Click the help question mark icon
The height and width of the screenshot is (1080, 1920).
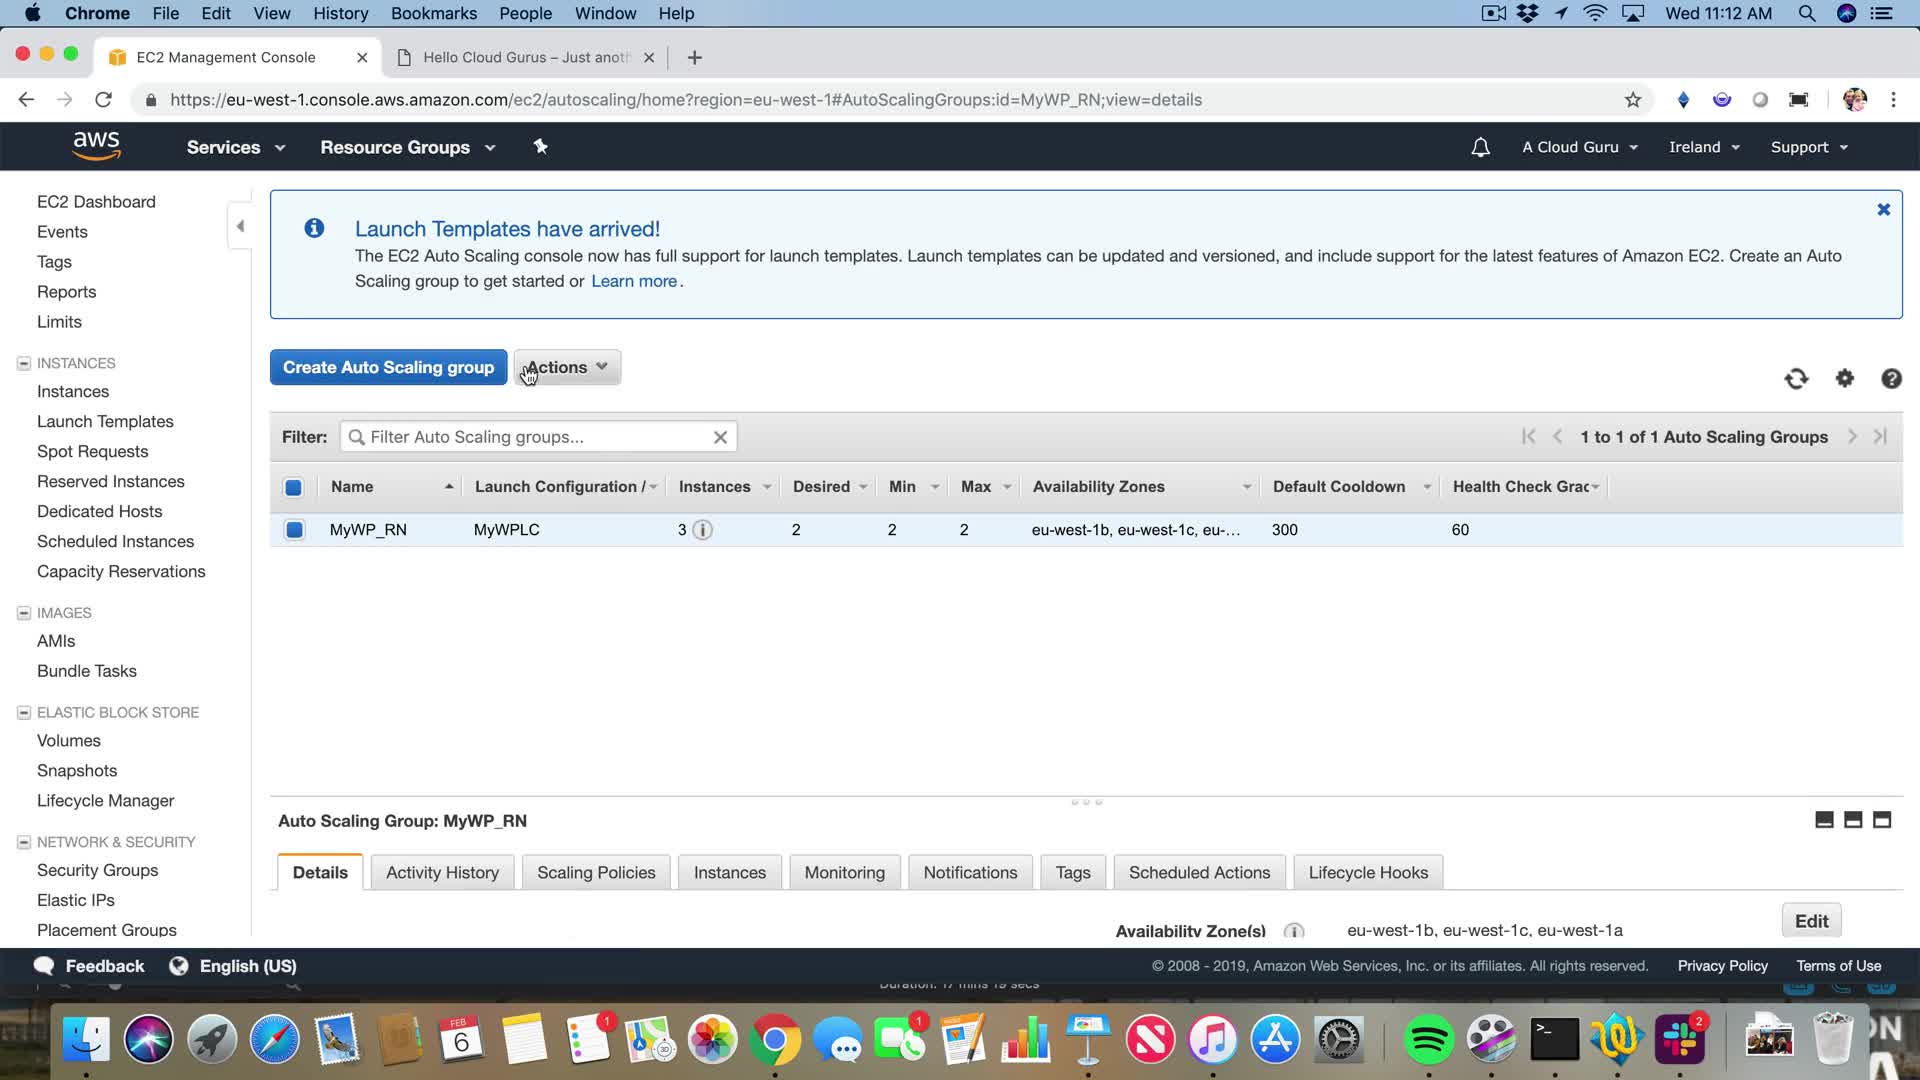1890,378
